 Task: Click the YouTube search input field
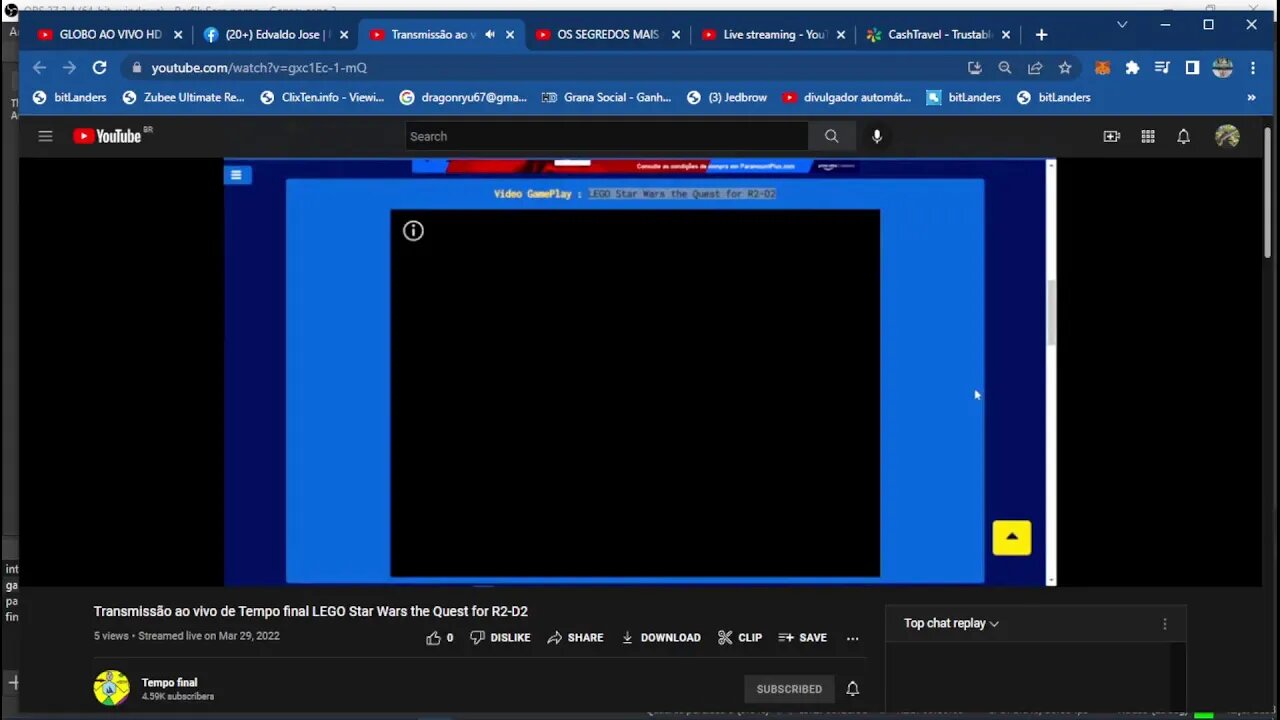coord(607,136)
